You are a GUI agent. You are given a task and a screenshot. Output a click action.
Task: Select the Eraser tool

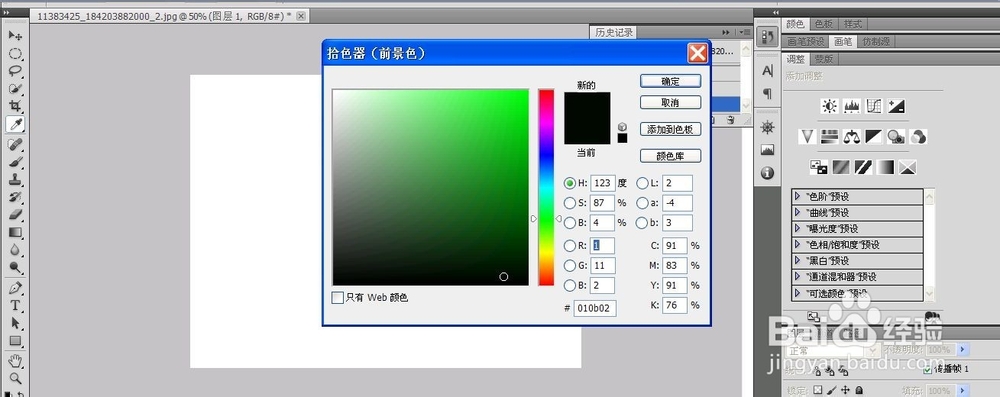[x=15, y=214]
